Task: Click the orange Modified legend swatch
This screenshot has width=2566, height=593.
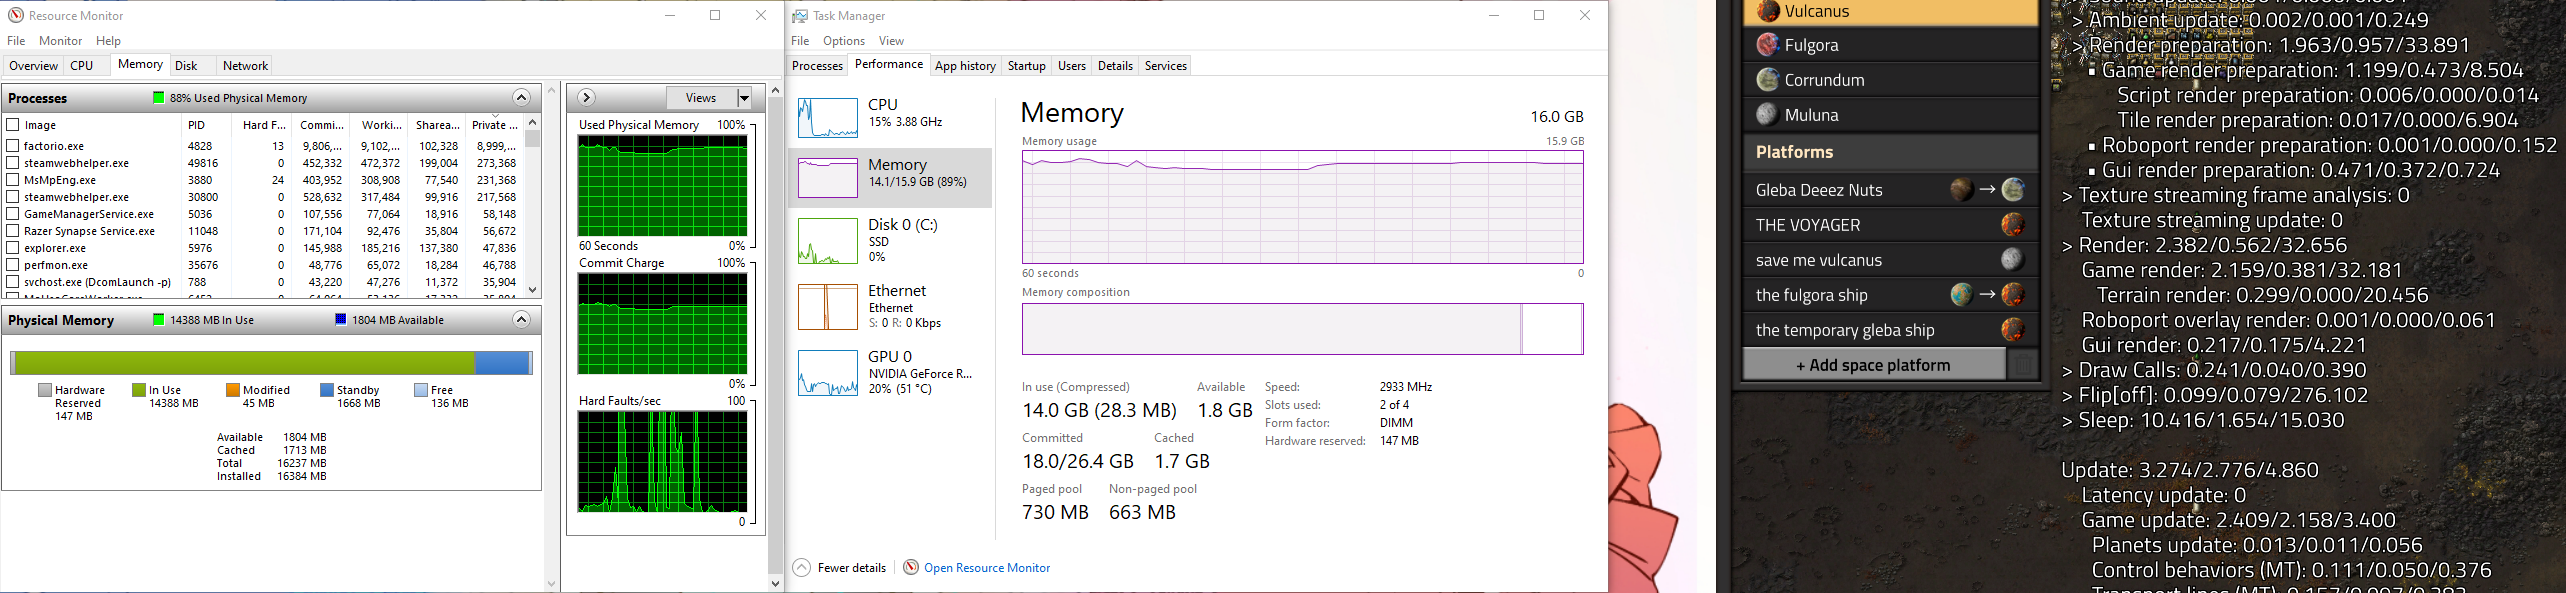Action: point(233,390)
